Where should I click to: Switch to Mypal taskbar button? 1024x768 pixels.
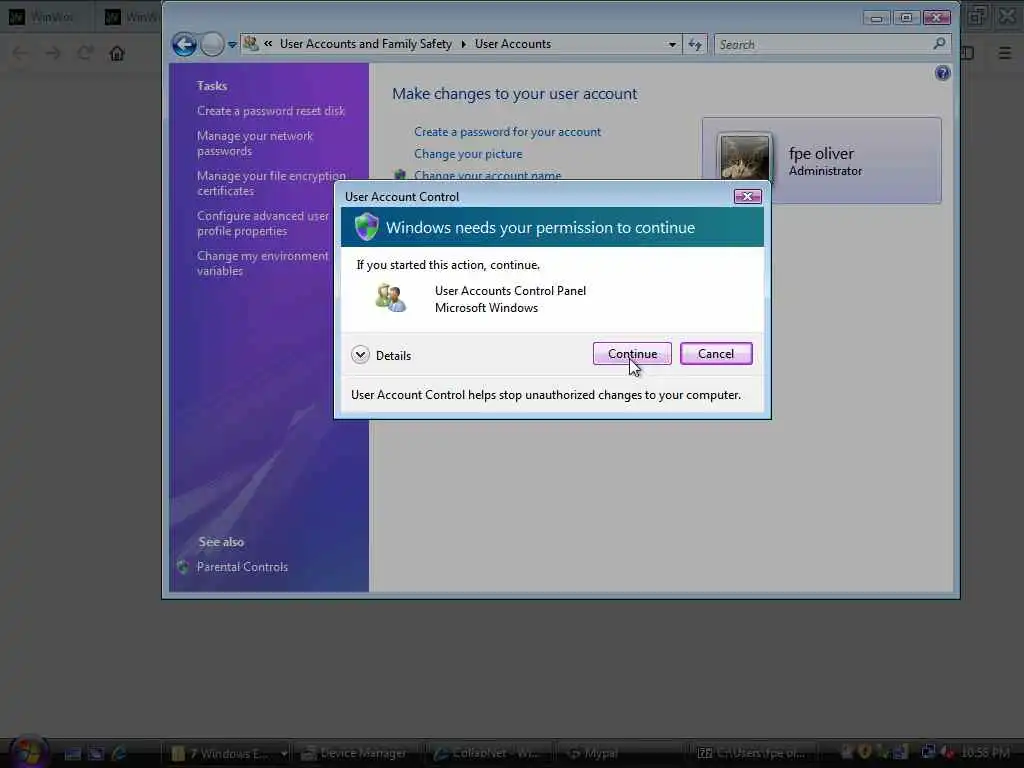(620, 754)
